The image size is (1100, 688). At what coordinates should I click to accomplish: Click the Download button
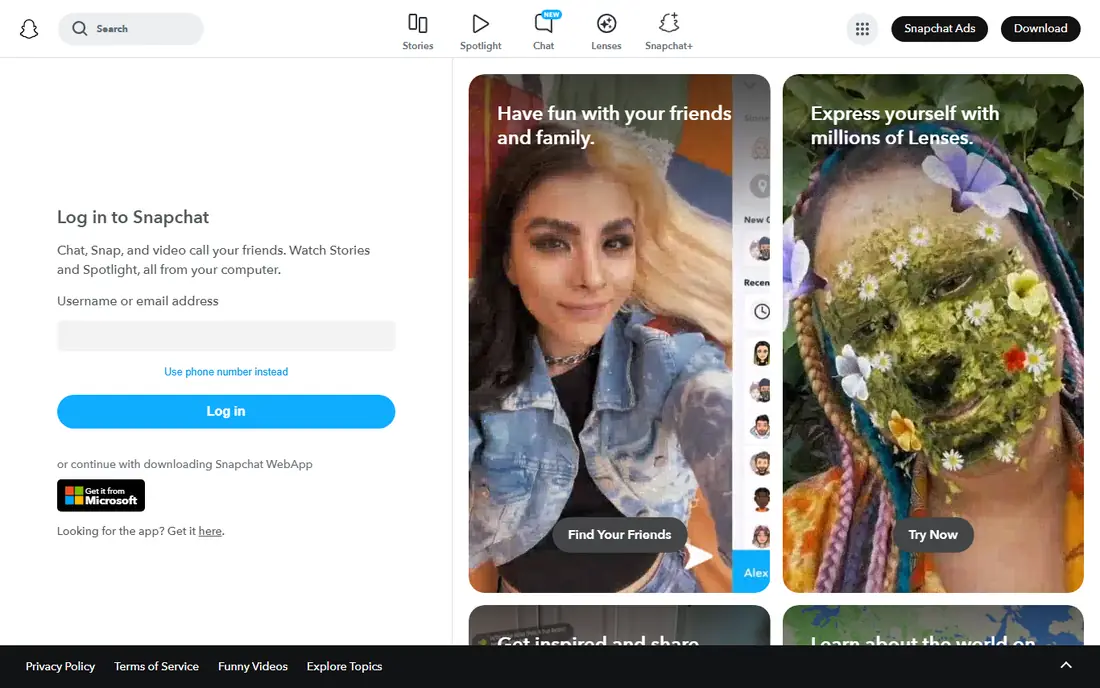click(1040, 29)
